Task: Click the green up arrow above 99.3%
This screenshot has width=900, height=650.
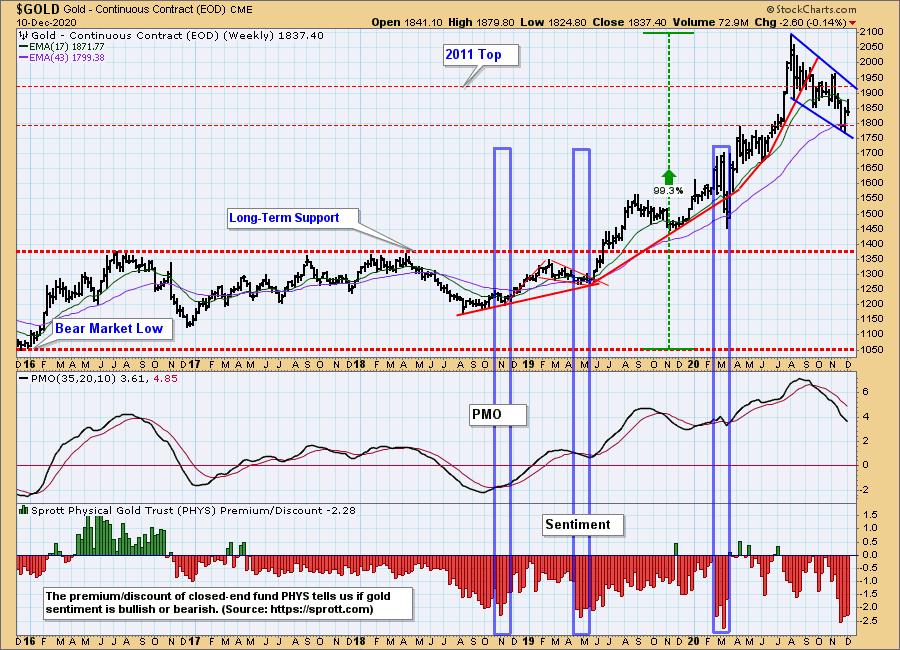Action: pos(668,176)
